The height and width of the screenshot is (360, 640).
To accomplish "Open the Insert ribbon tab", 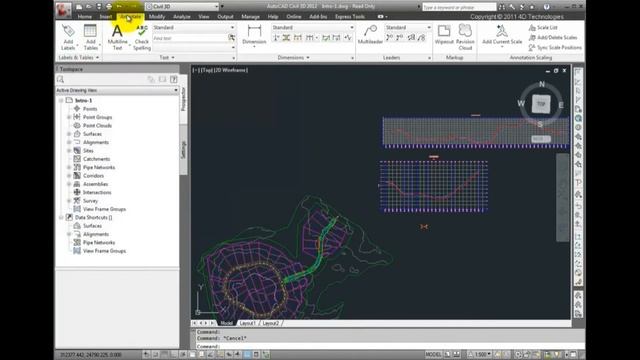I will click(106, 17).
